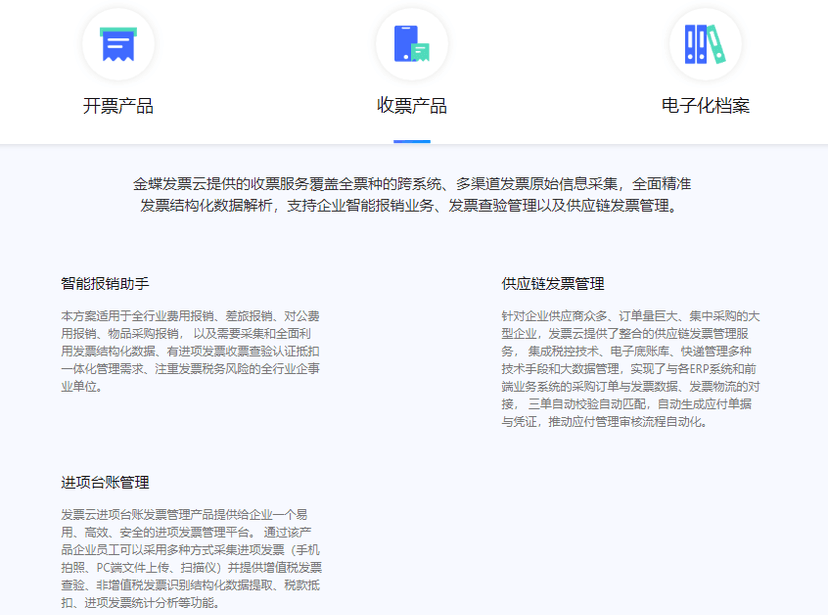
Task: Click the green tilted binder in the archive icon
Action: [718, 45]
